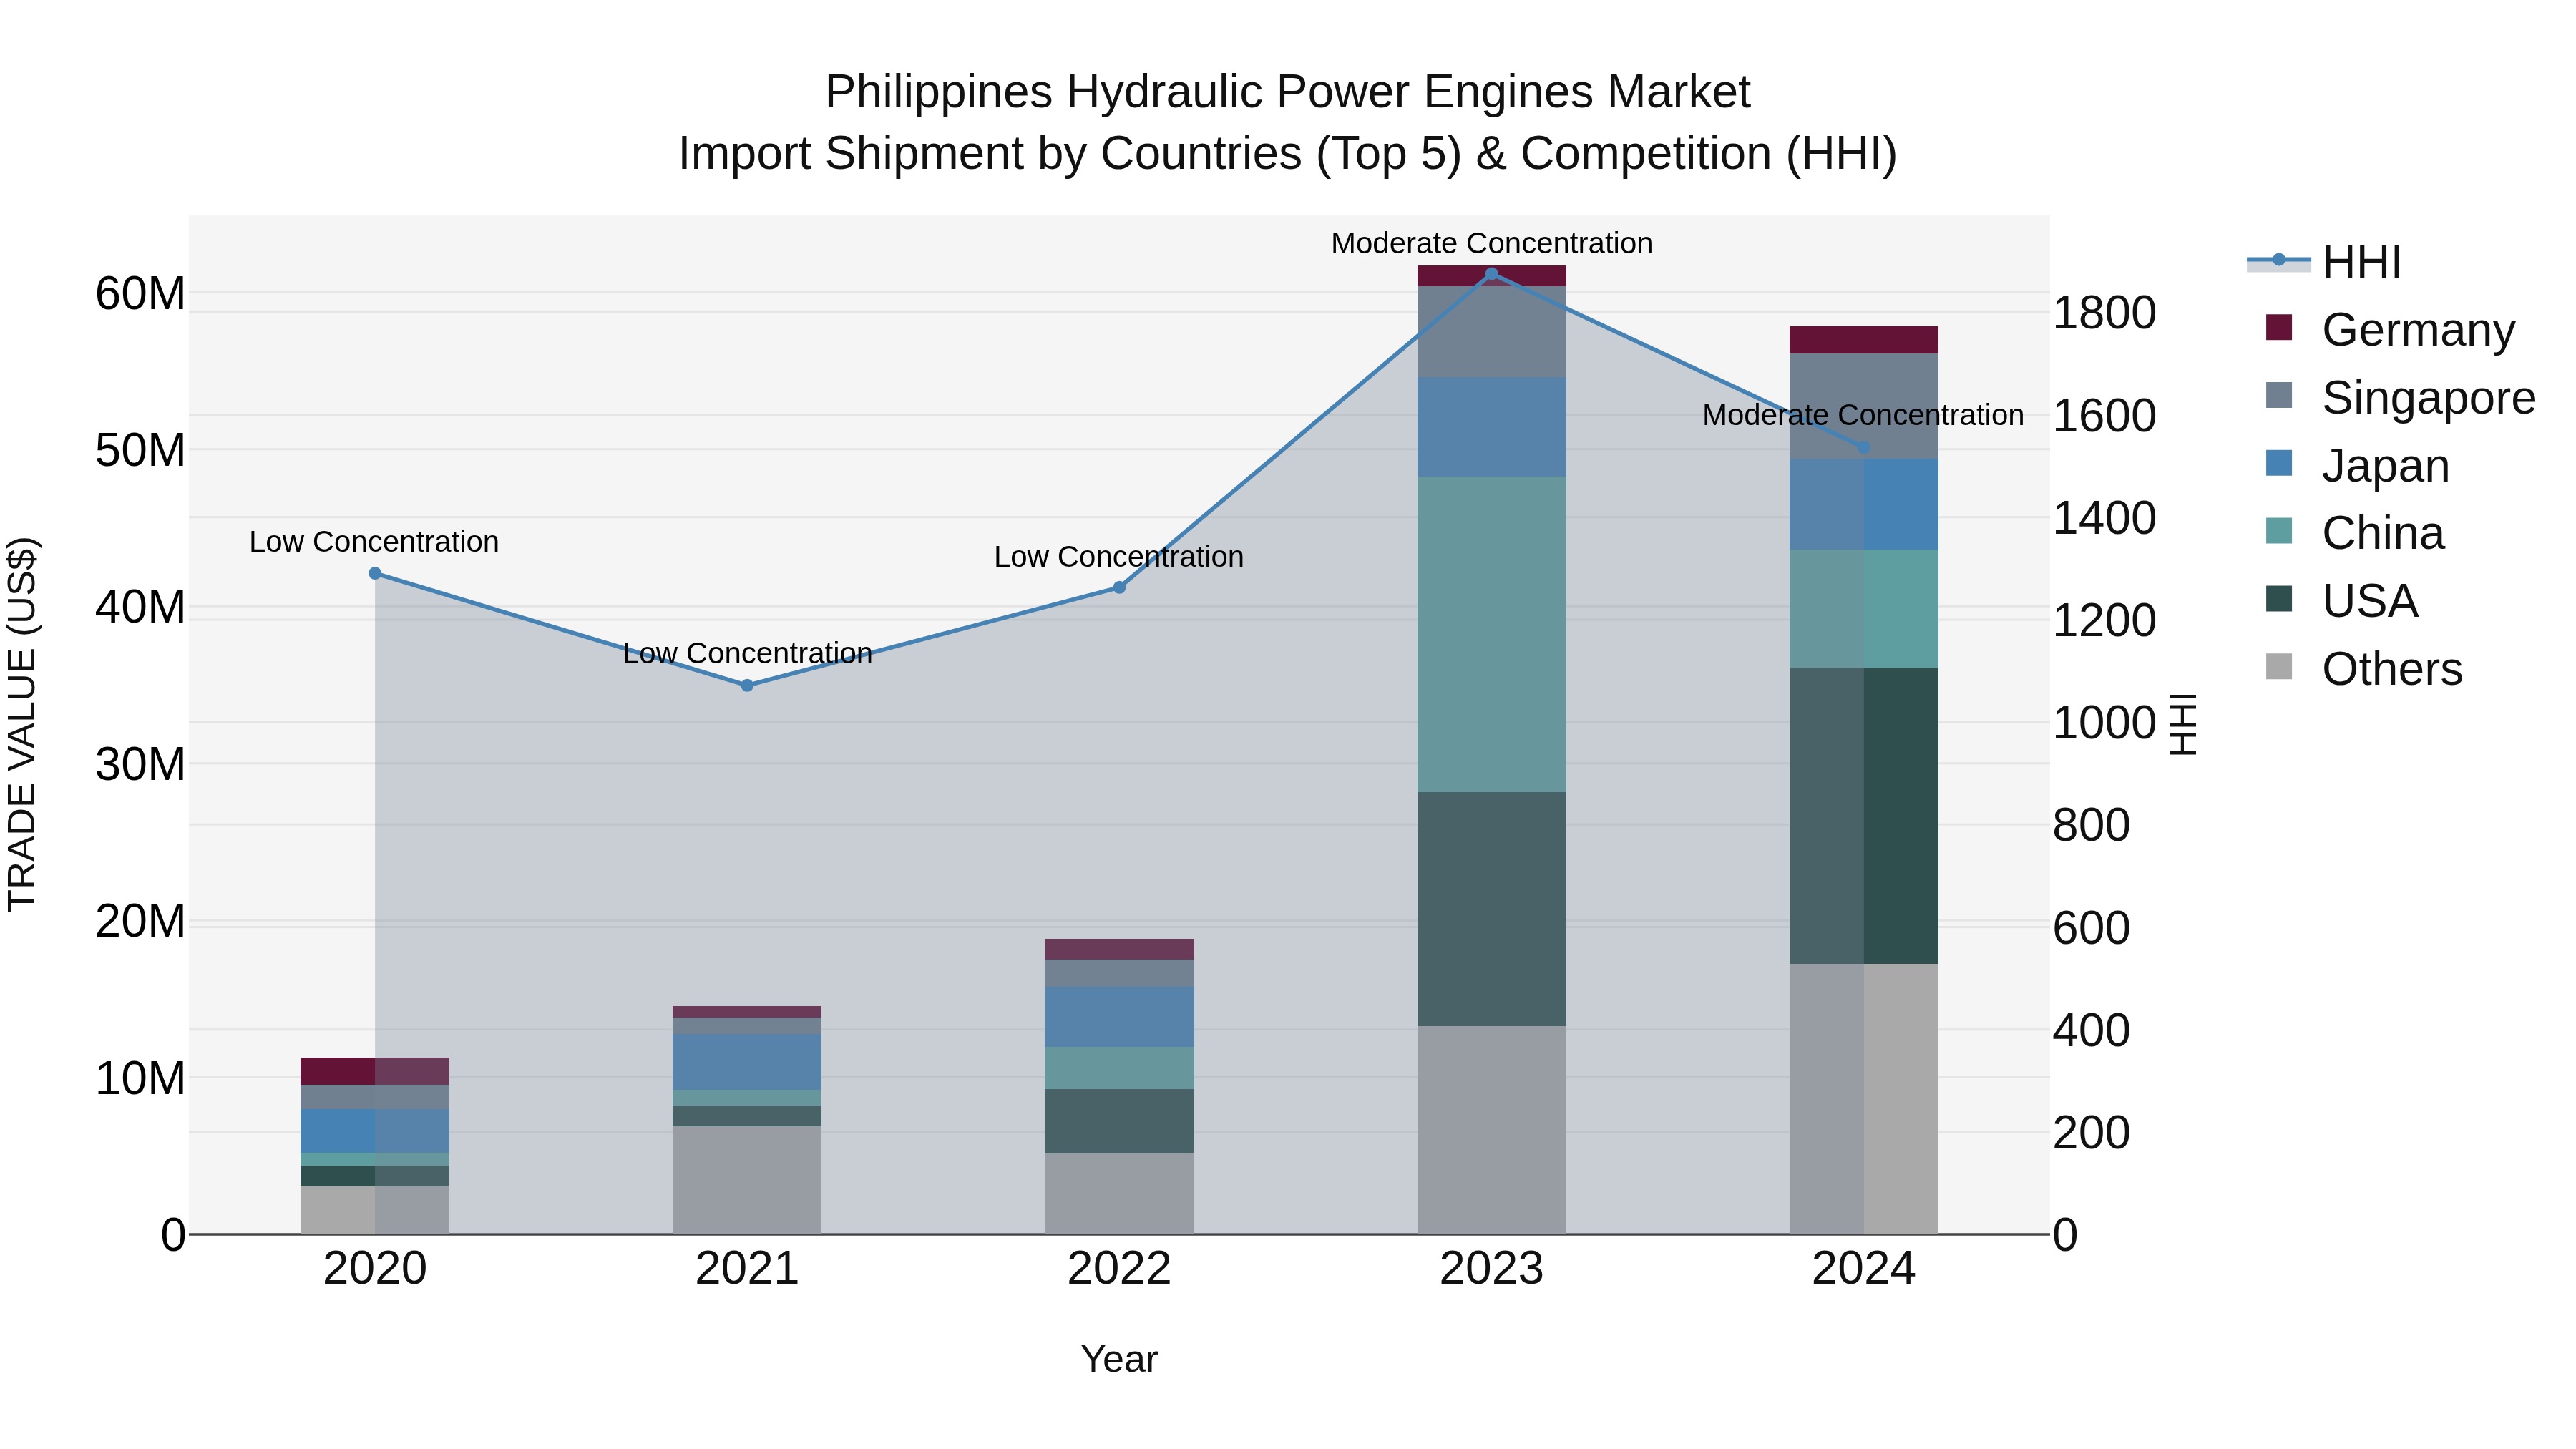Select the 2024 Germany bar segment
The image size is (2576, 1449).
pos(1864,340)
